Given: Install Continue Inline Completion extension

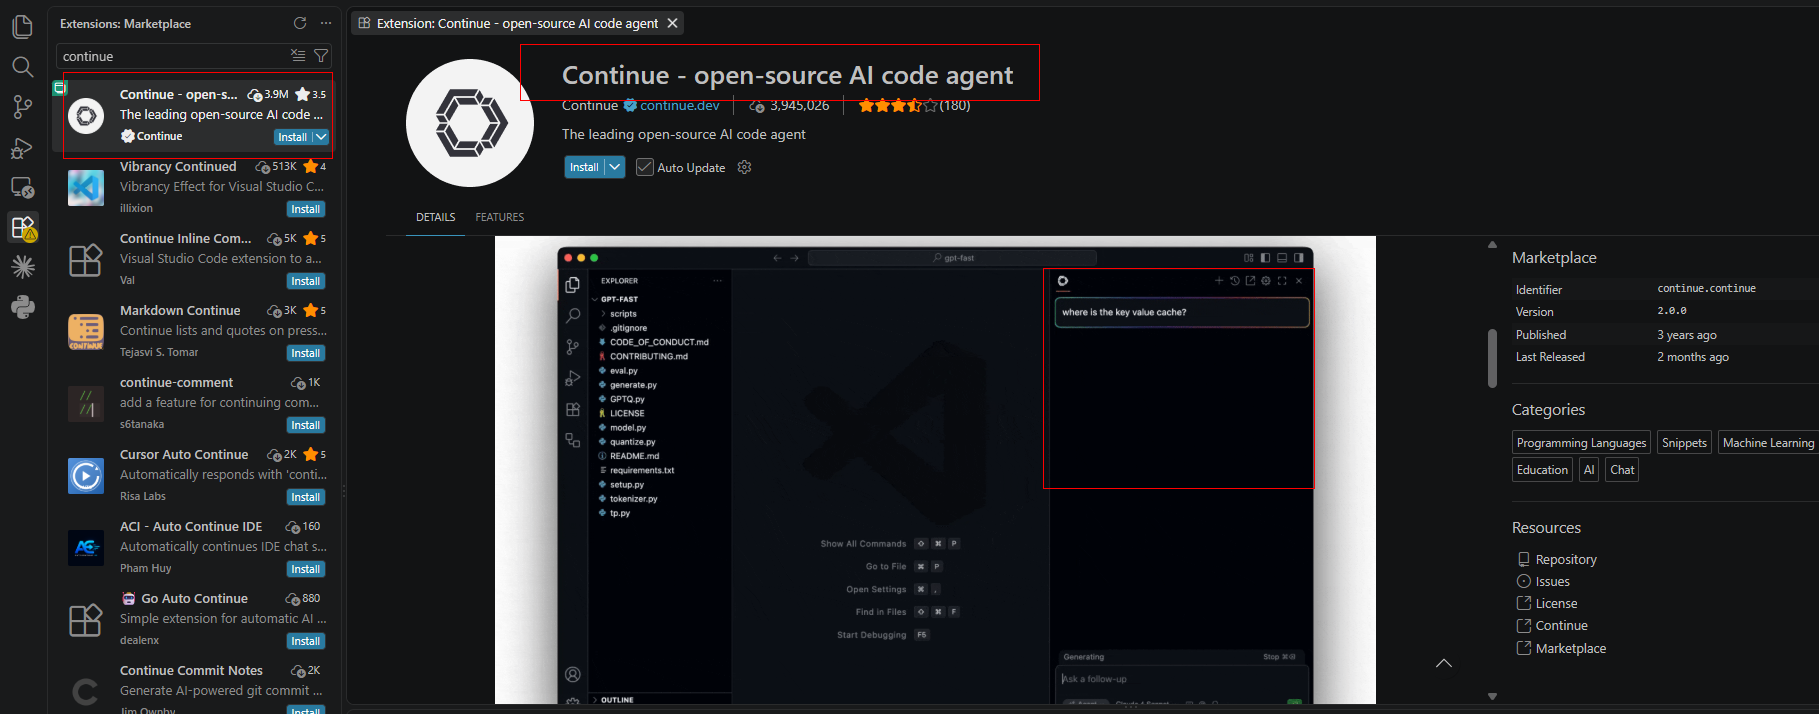Looking at the screenshot, I should pyautogui.click(x=305, y=281).
